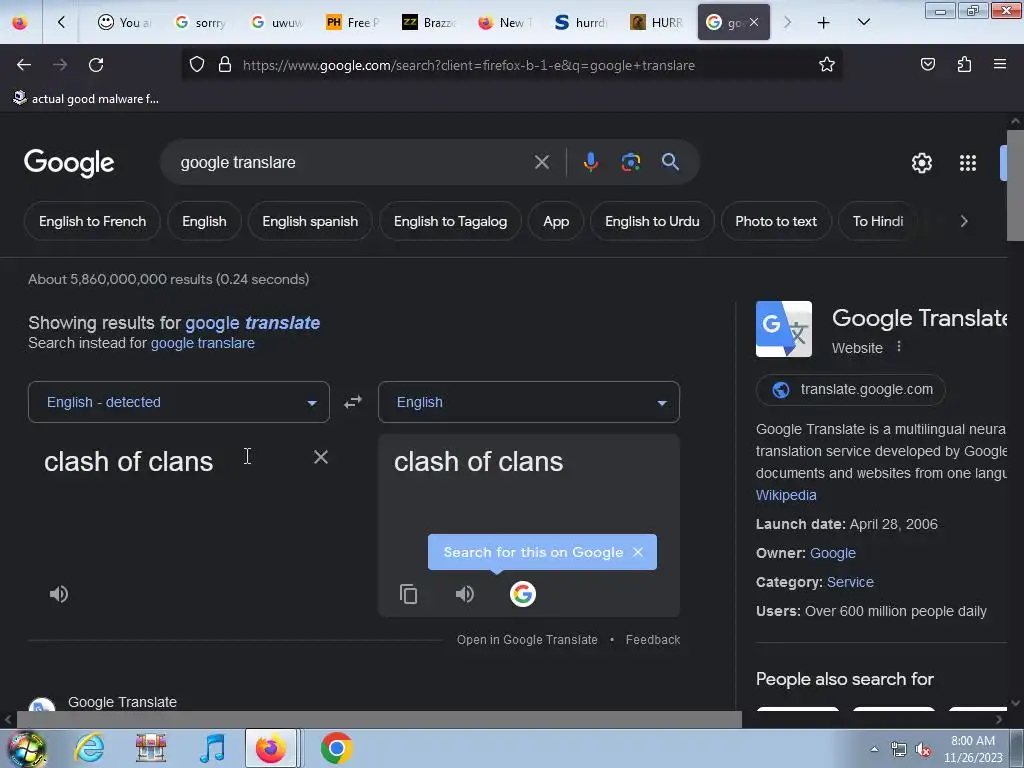1024x768 pixels.
Task: Open the target language English dropdown
Action: click(x=528, y=402)
